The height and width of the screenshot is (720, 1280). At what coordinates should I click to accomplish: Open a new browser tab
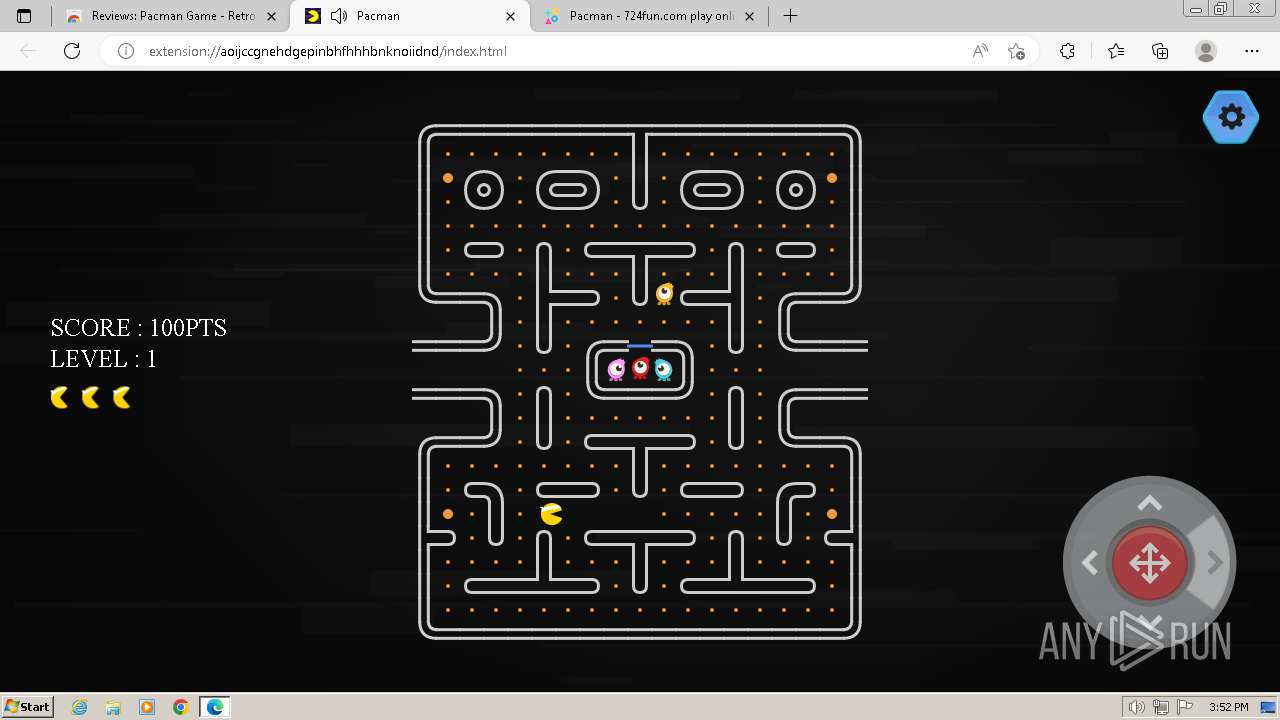(x=790, y=16)
